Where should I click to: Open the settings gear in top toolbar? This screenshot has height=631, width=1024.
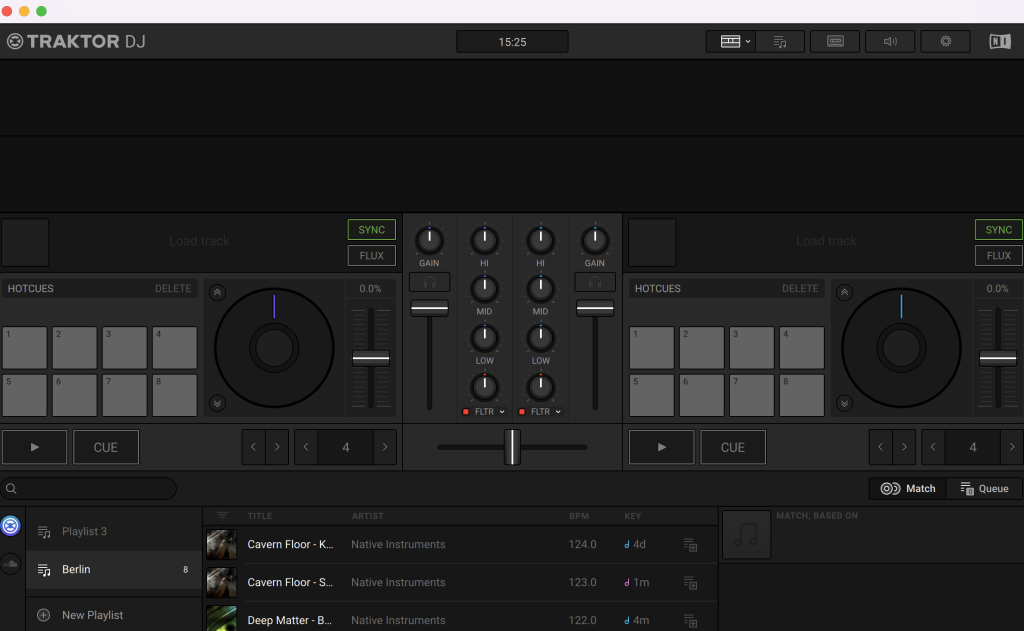[x=945, y=41]
